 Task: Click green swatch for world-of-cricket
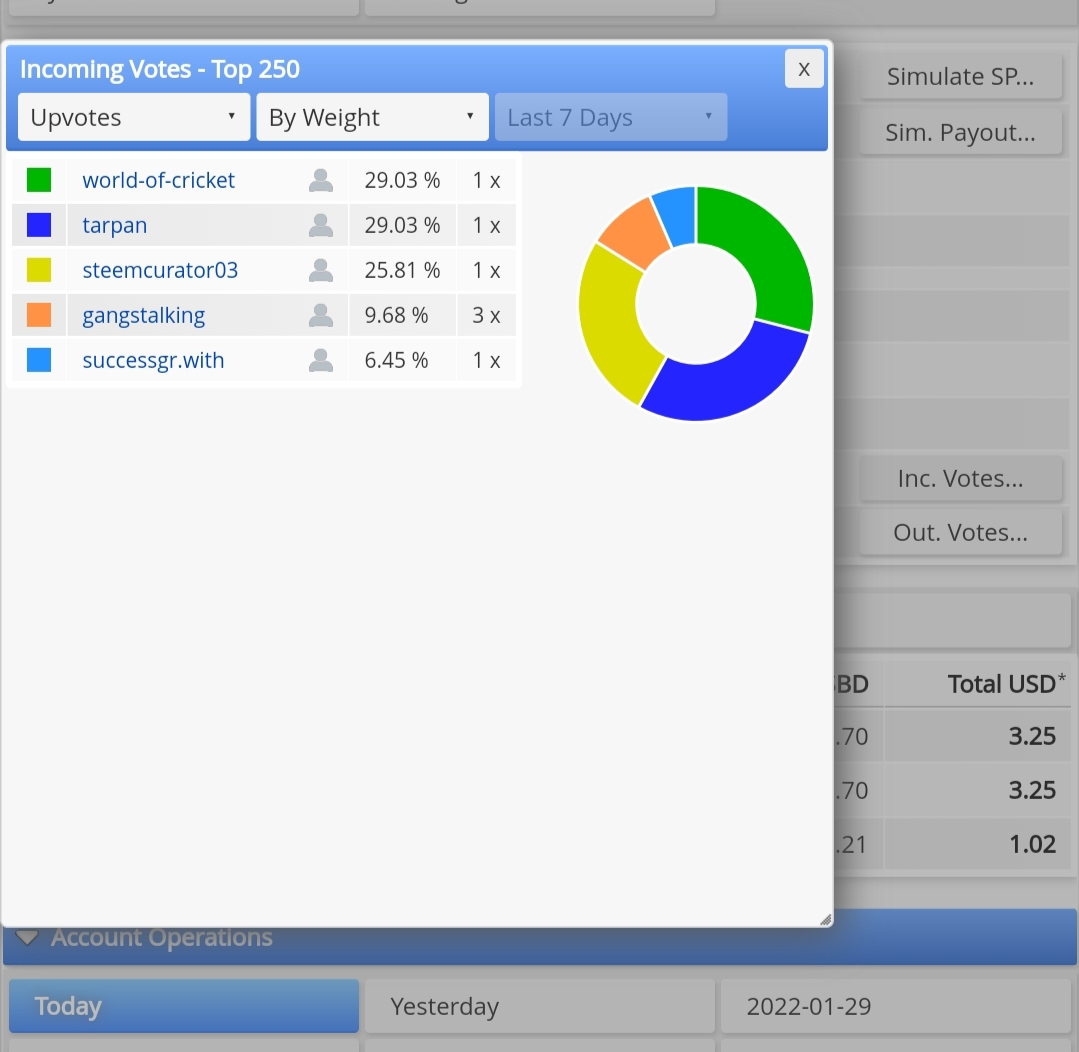pyautogui.click(x=39, y=180)
